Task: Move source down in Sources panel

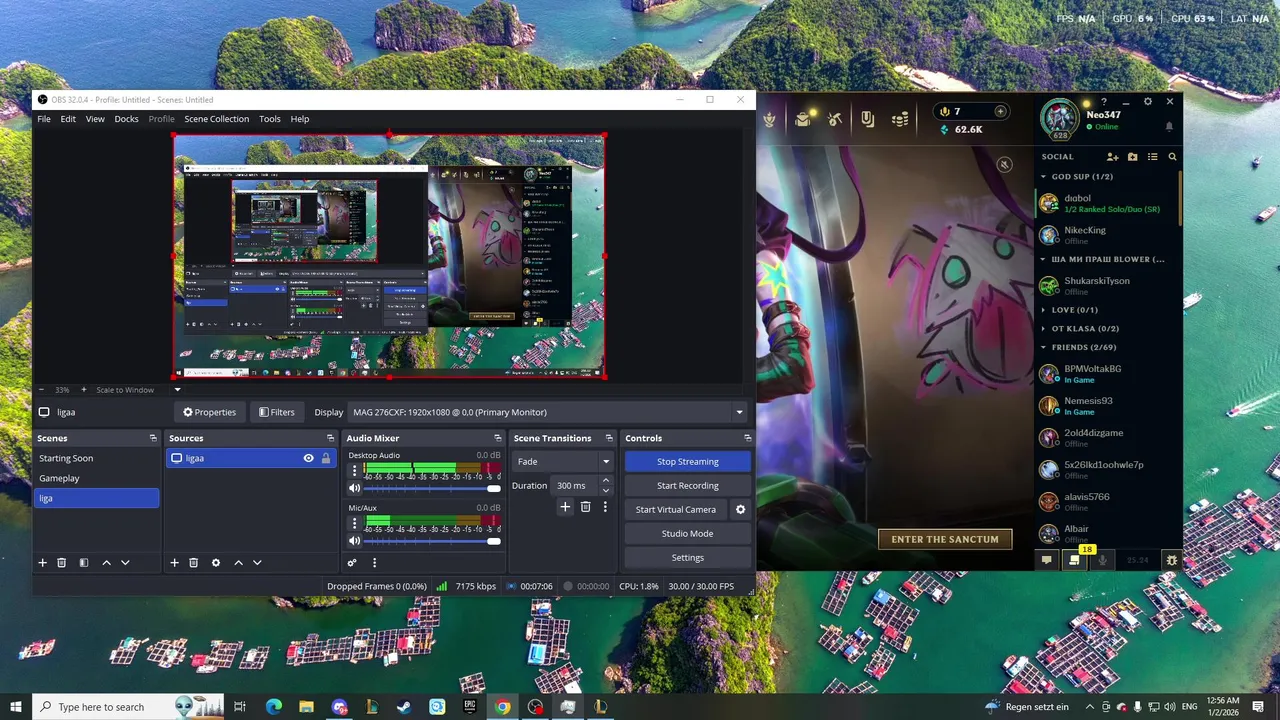Action: pos(257,563)
